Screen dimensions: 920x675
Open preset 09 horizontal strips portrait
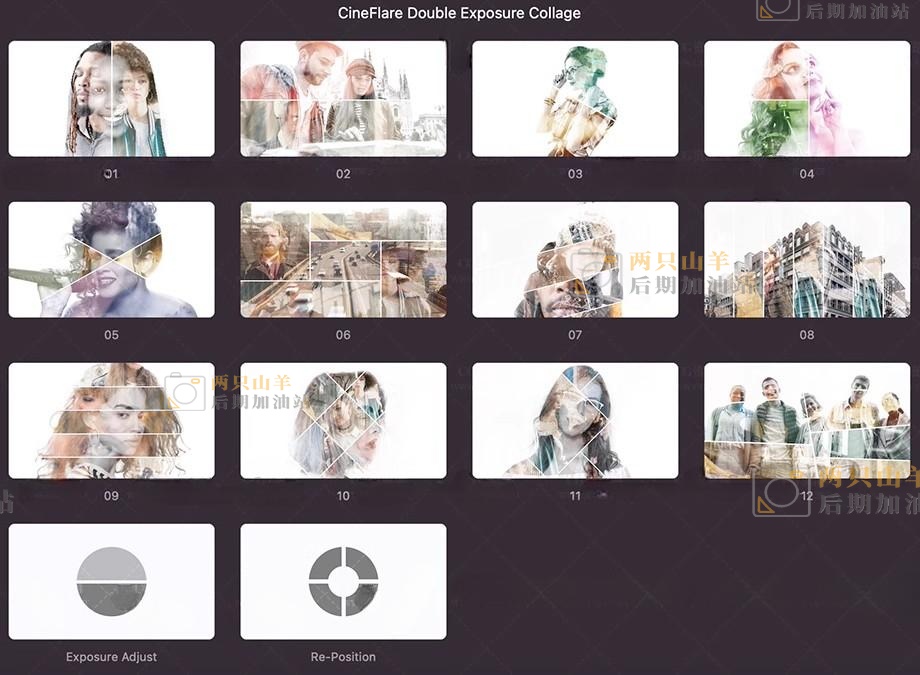pyautogui.click(x=111, y=421)
